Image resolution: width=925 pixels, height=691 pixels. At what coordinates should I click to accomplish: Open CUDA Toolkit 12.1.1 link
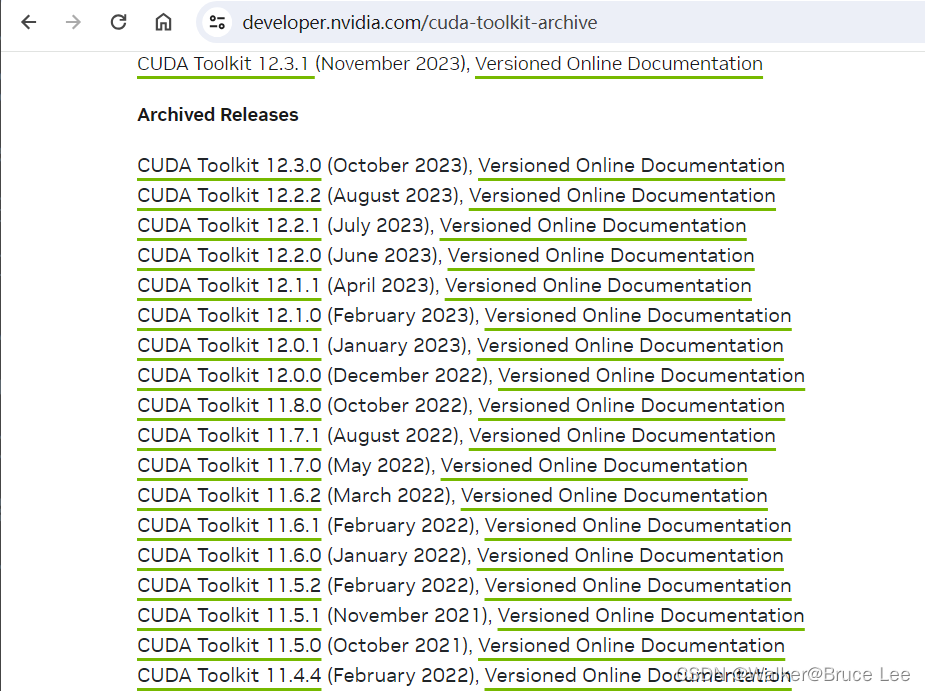229,286
